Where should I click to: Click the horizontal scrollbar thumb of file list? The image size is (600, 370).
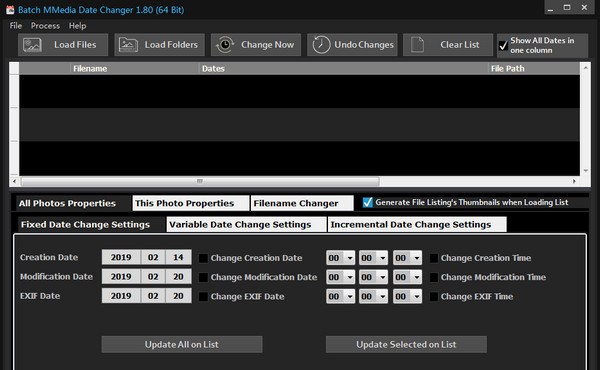200,181
